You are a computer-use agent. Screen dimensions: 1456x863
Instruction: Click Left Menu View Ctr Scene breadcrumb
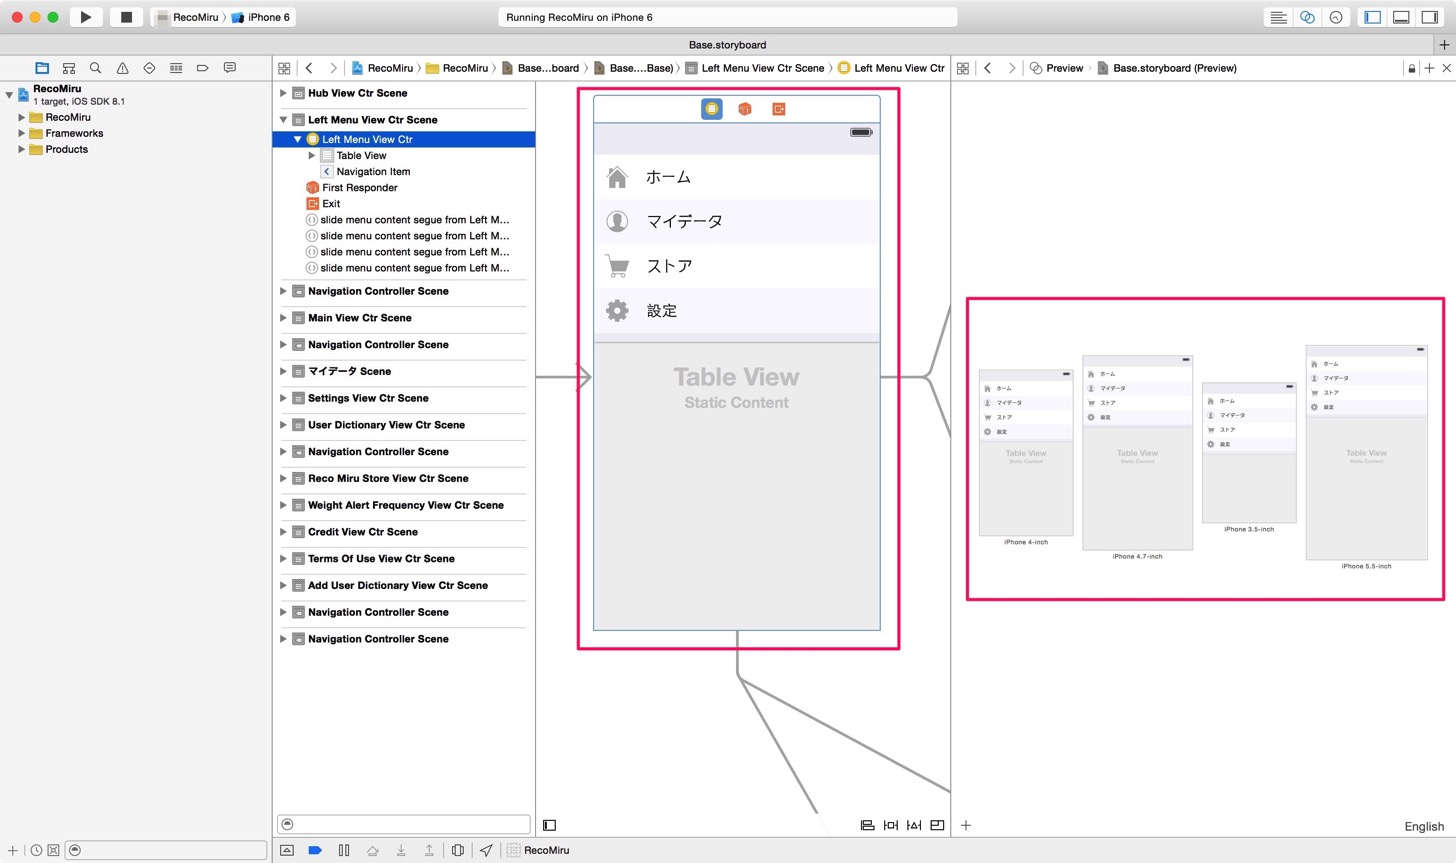[x=754, y=68]
